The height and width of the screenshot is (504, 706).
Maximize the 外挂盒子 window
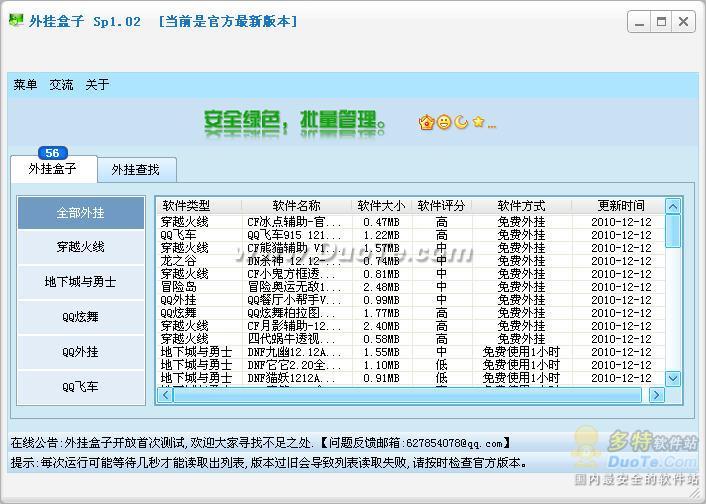coord(661,21)
